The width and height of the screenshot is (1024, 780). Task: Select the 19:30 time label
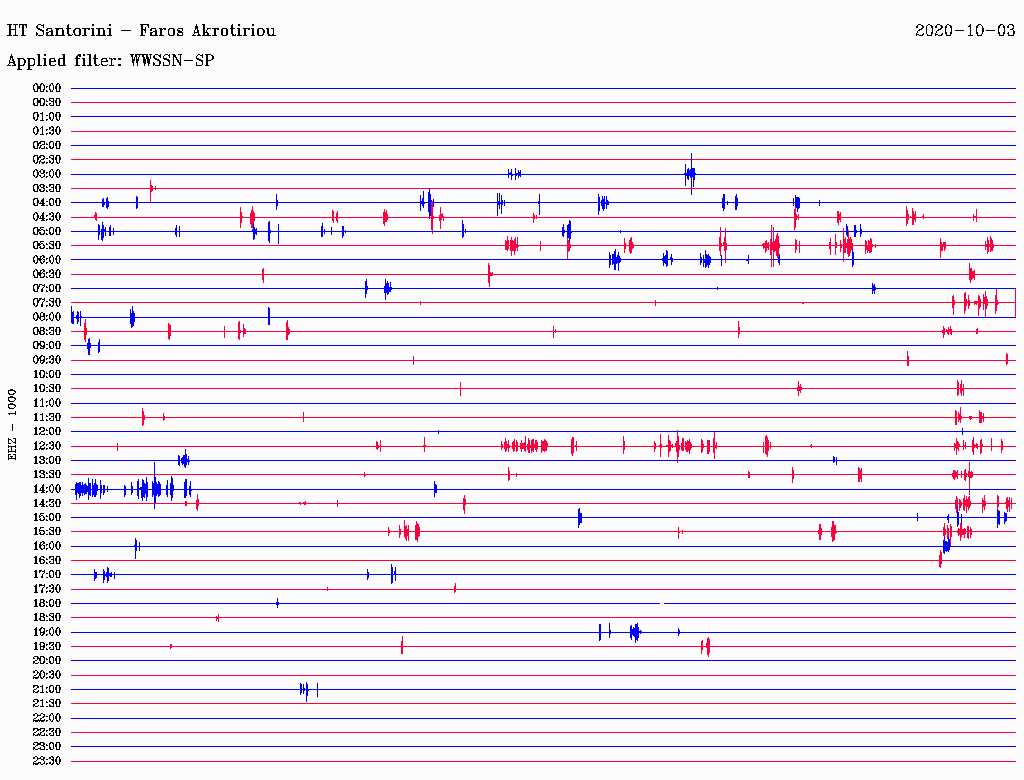click(x=46, y=647)
